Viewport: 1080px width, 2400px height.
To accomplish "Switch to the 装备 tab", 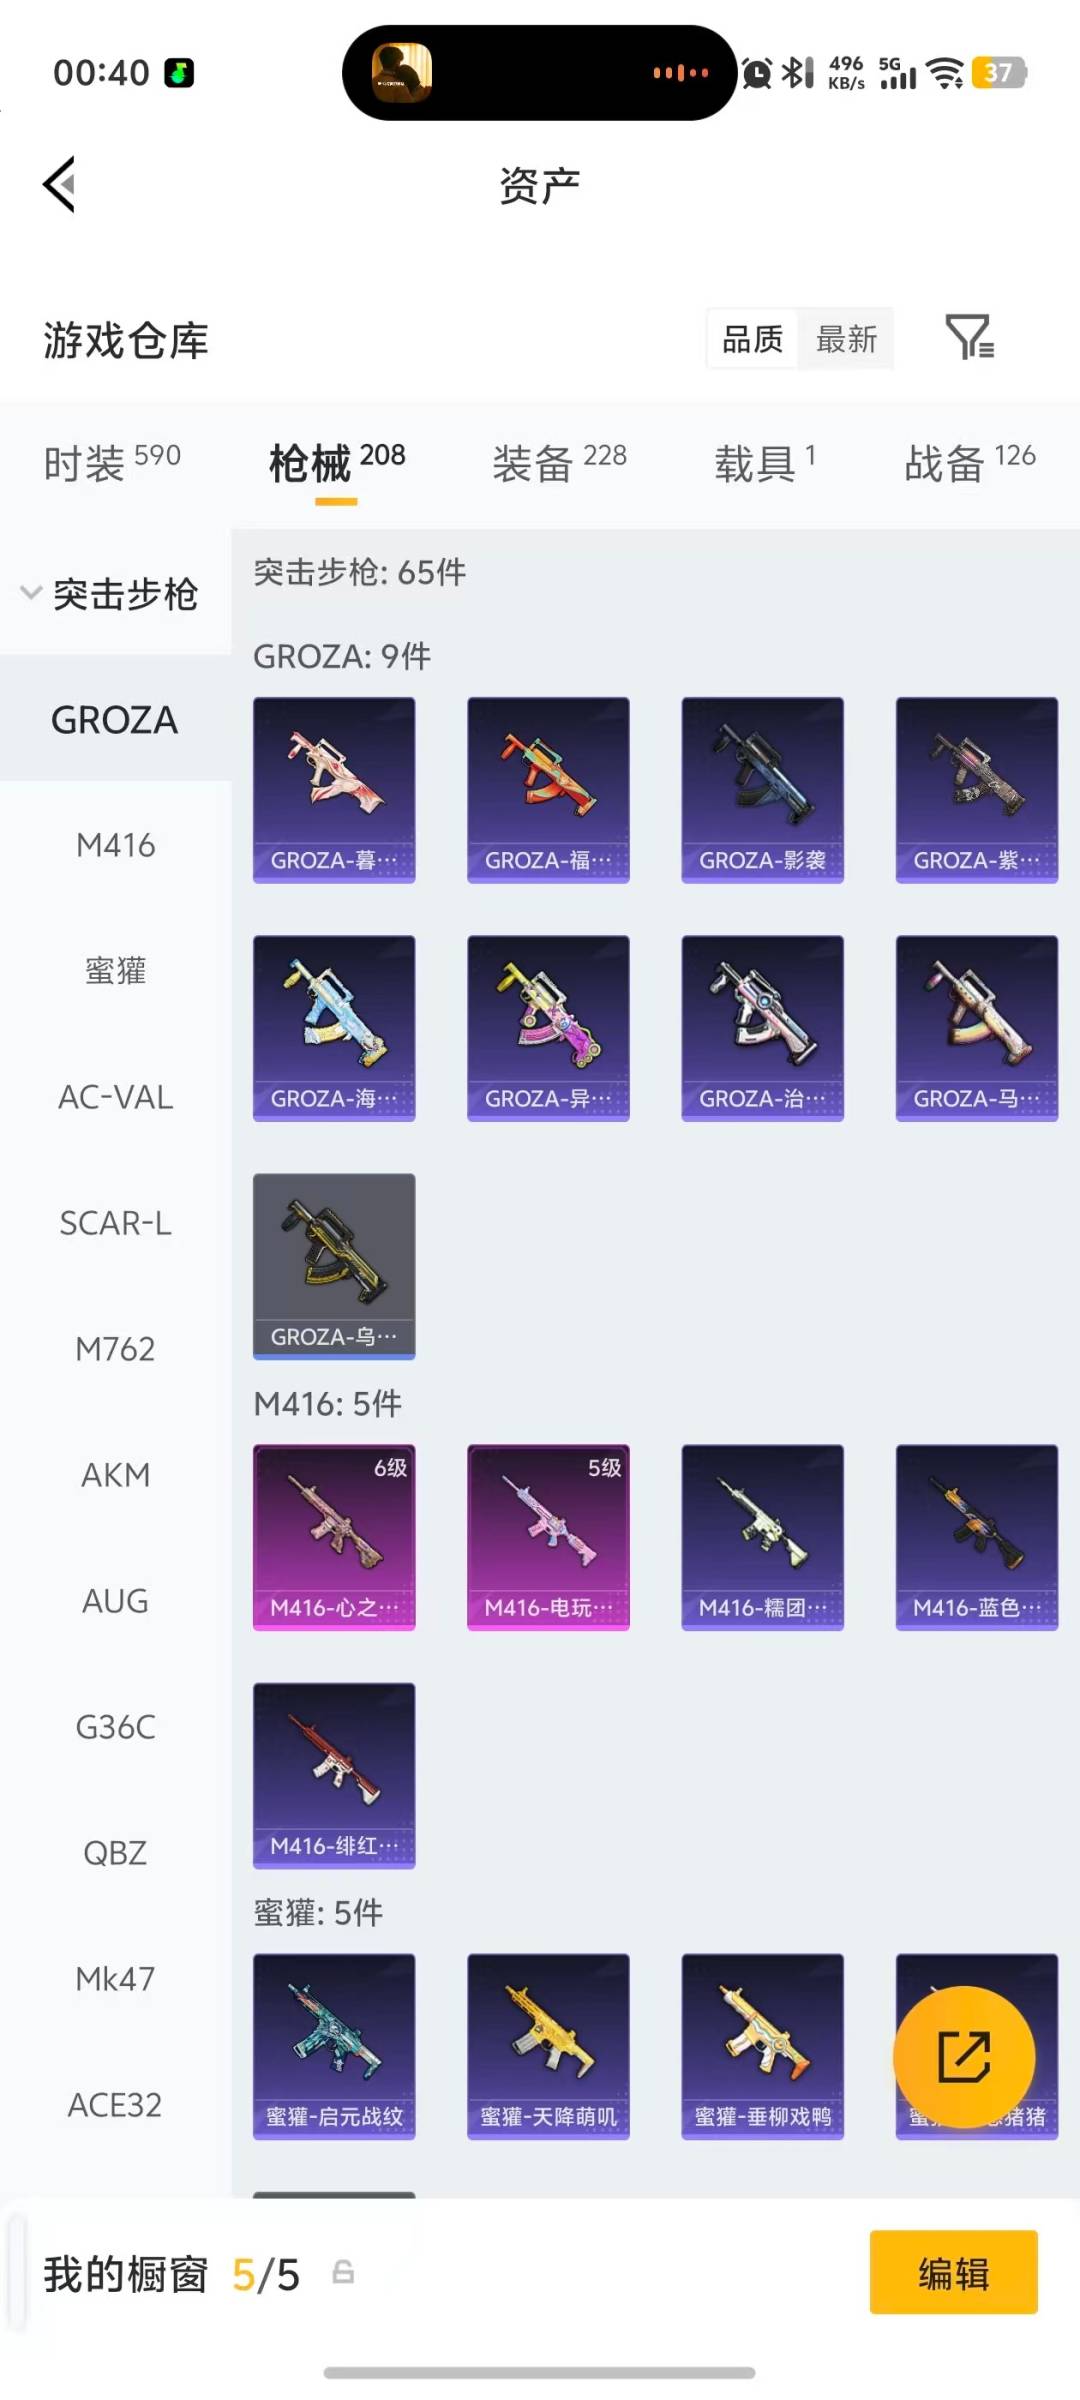I will pyautogui.click(x=559, y=463).
